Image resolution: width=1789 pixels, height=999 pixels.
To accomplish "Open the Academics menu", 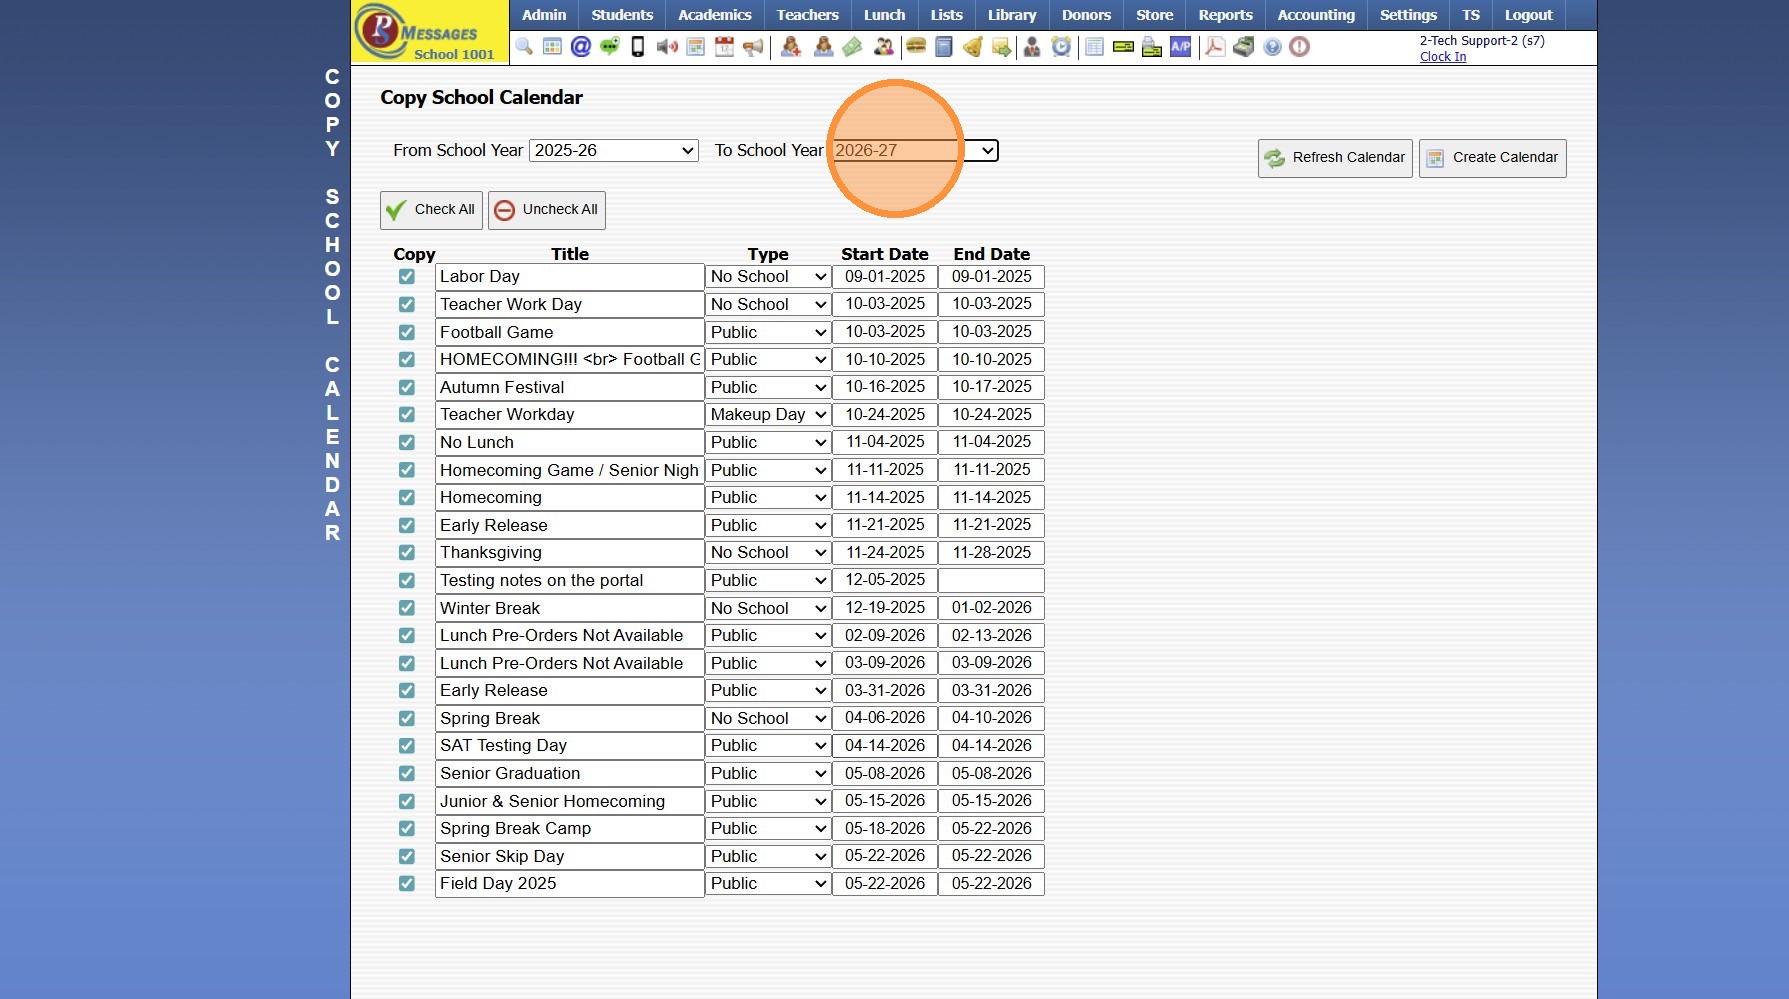I will 715,15.
